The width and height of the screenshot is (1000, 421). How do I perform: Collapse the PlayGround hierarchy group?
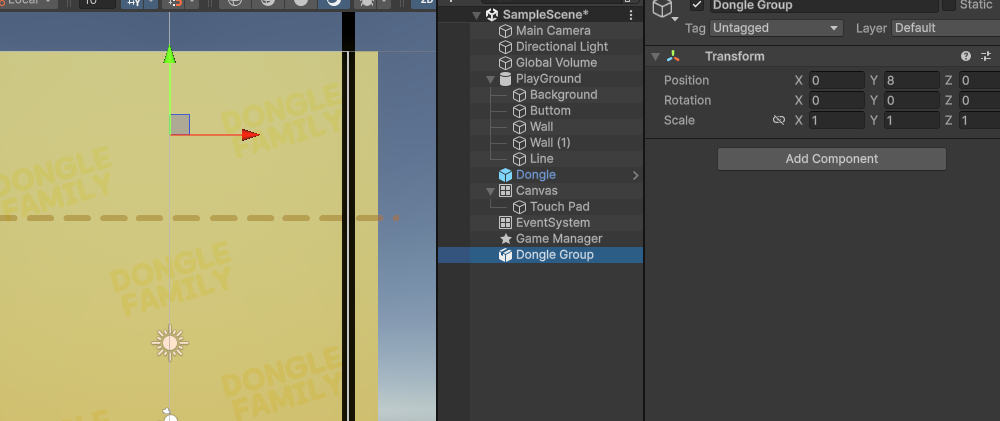[490, 79]
